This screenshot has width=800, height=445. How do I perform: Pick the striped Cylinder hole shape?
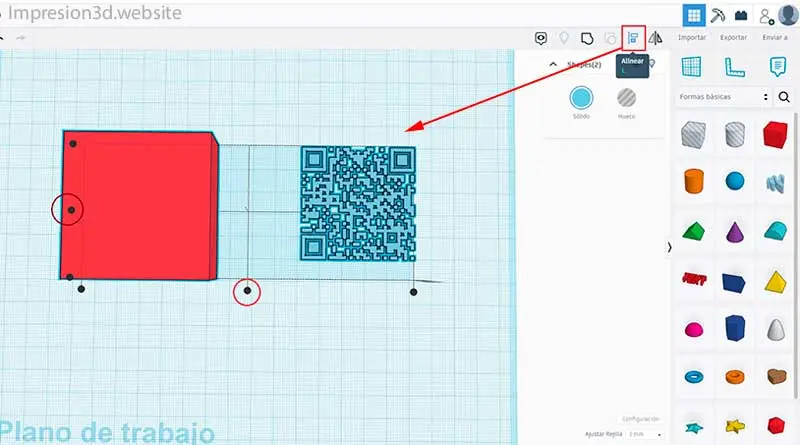pyautogui.click(x=735, y=134)
